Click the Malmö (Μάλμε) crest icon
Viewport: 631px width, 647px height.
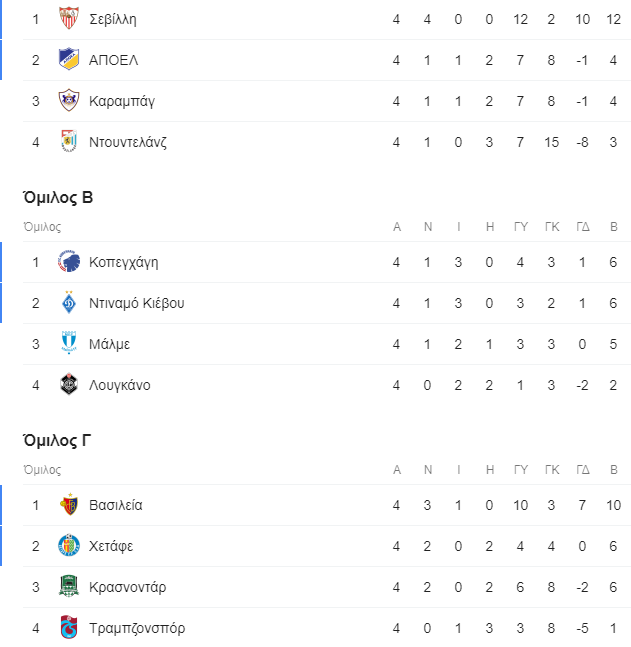pos(69,343)
